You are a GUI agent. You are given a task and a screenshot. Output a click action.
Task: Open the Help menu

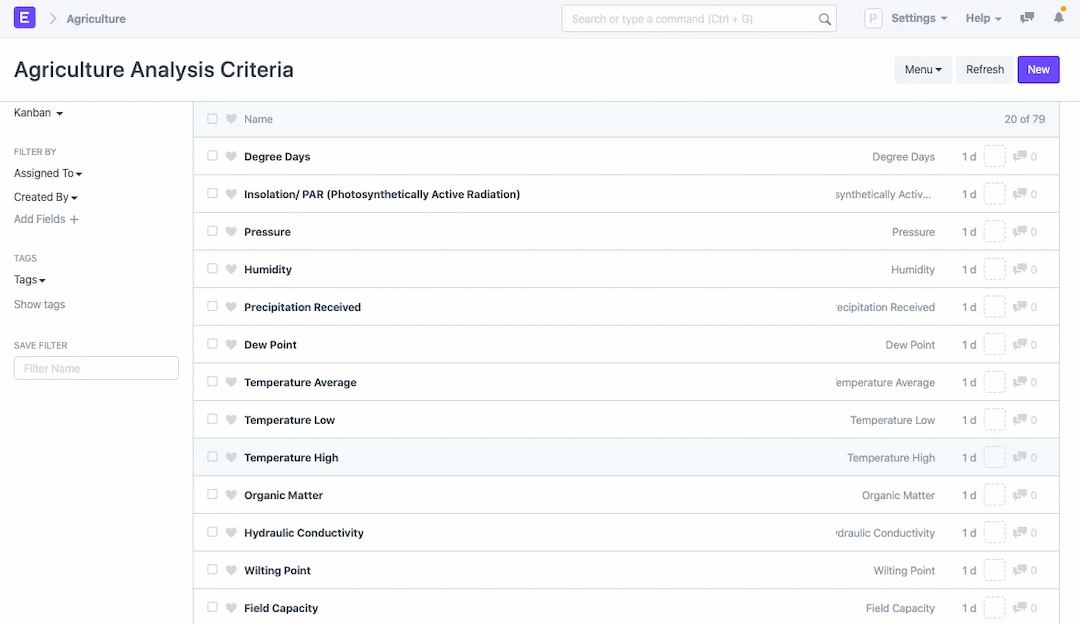pyautogui.click(x=983, y=18)
